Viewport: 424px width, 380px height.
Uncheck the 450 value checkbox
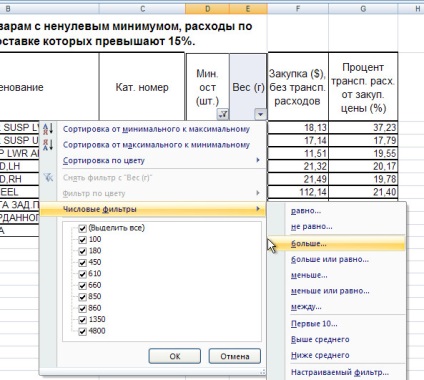(x=82, y=263)
